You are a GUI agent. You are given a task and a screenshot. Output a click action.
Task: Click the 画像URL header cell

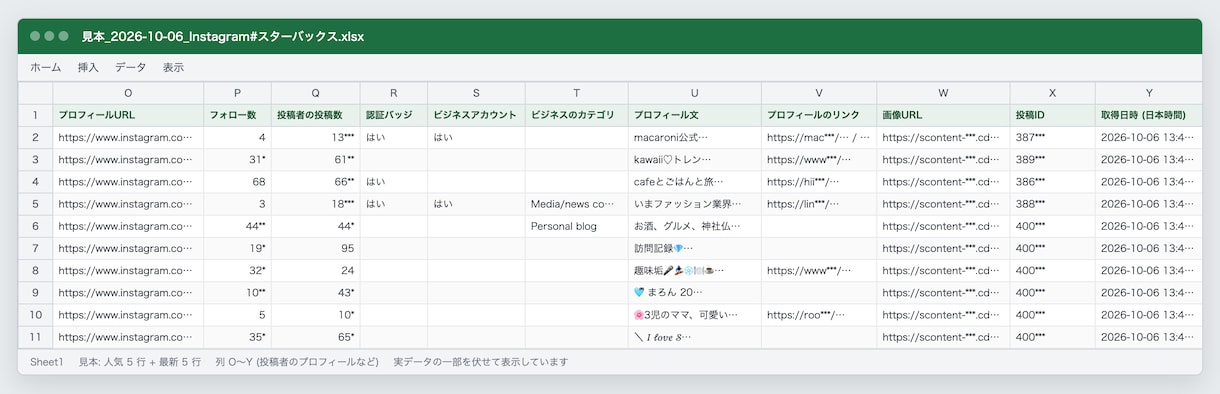(x=943, y=115)
